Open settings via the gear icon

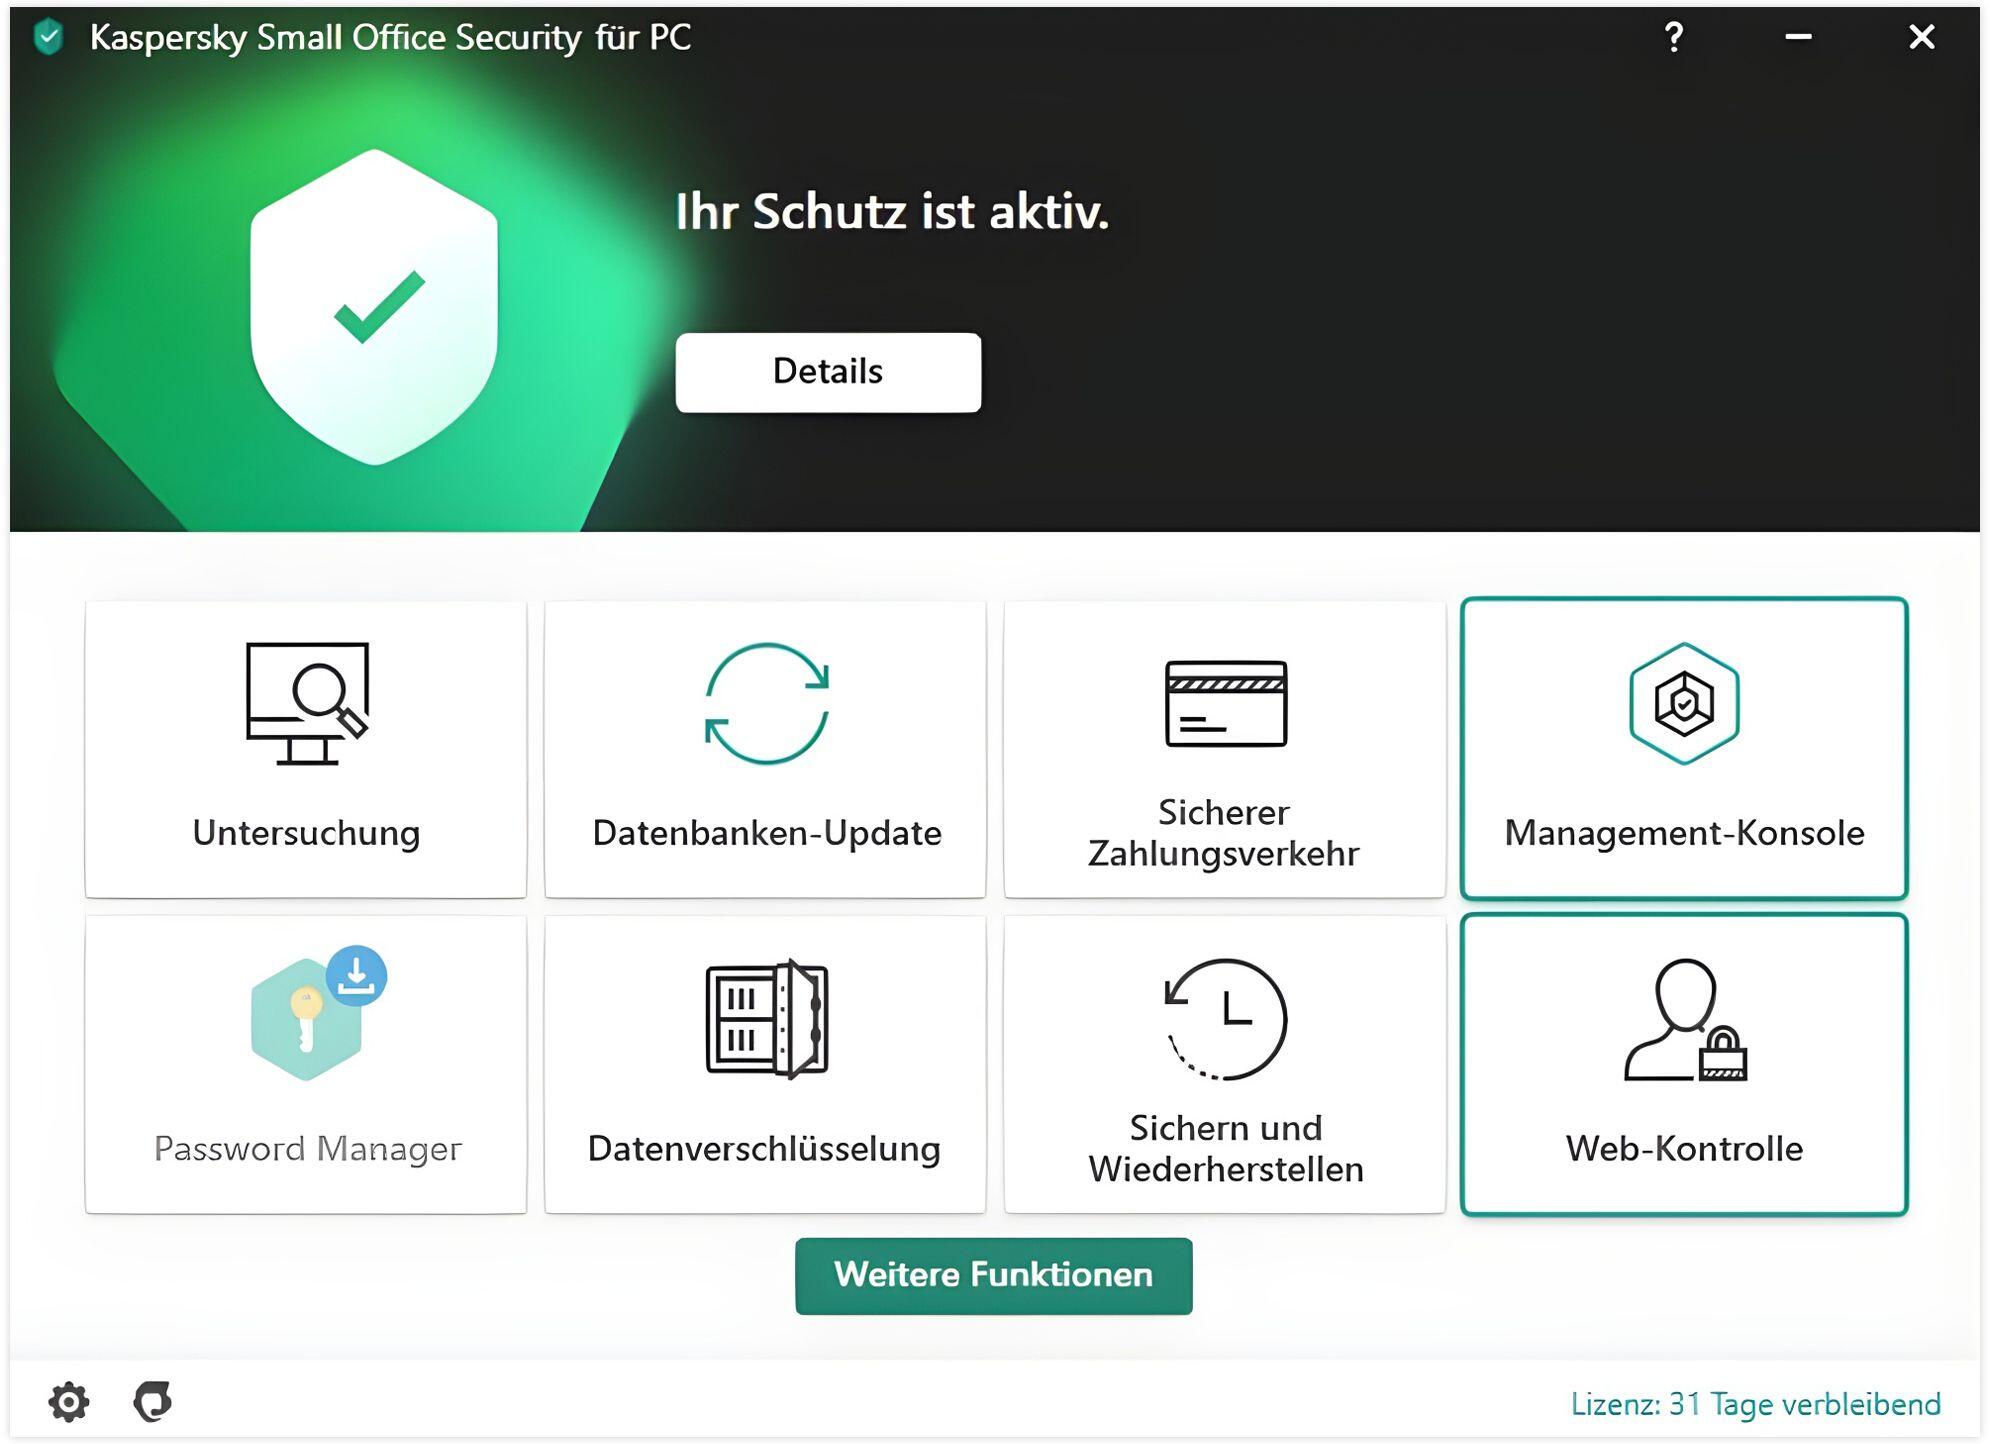point(69,1401)
